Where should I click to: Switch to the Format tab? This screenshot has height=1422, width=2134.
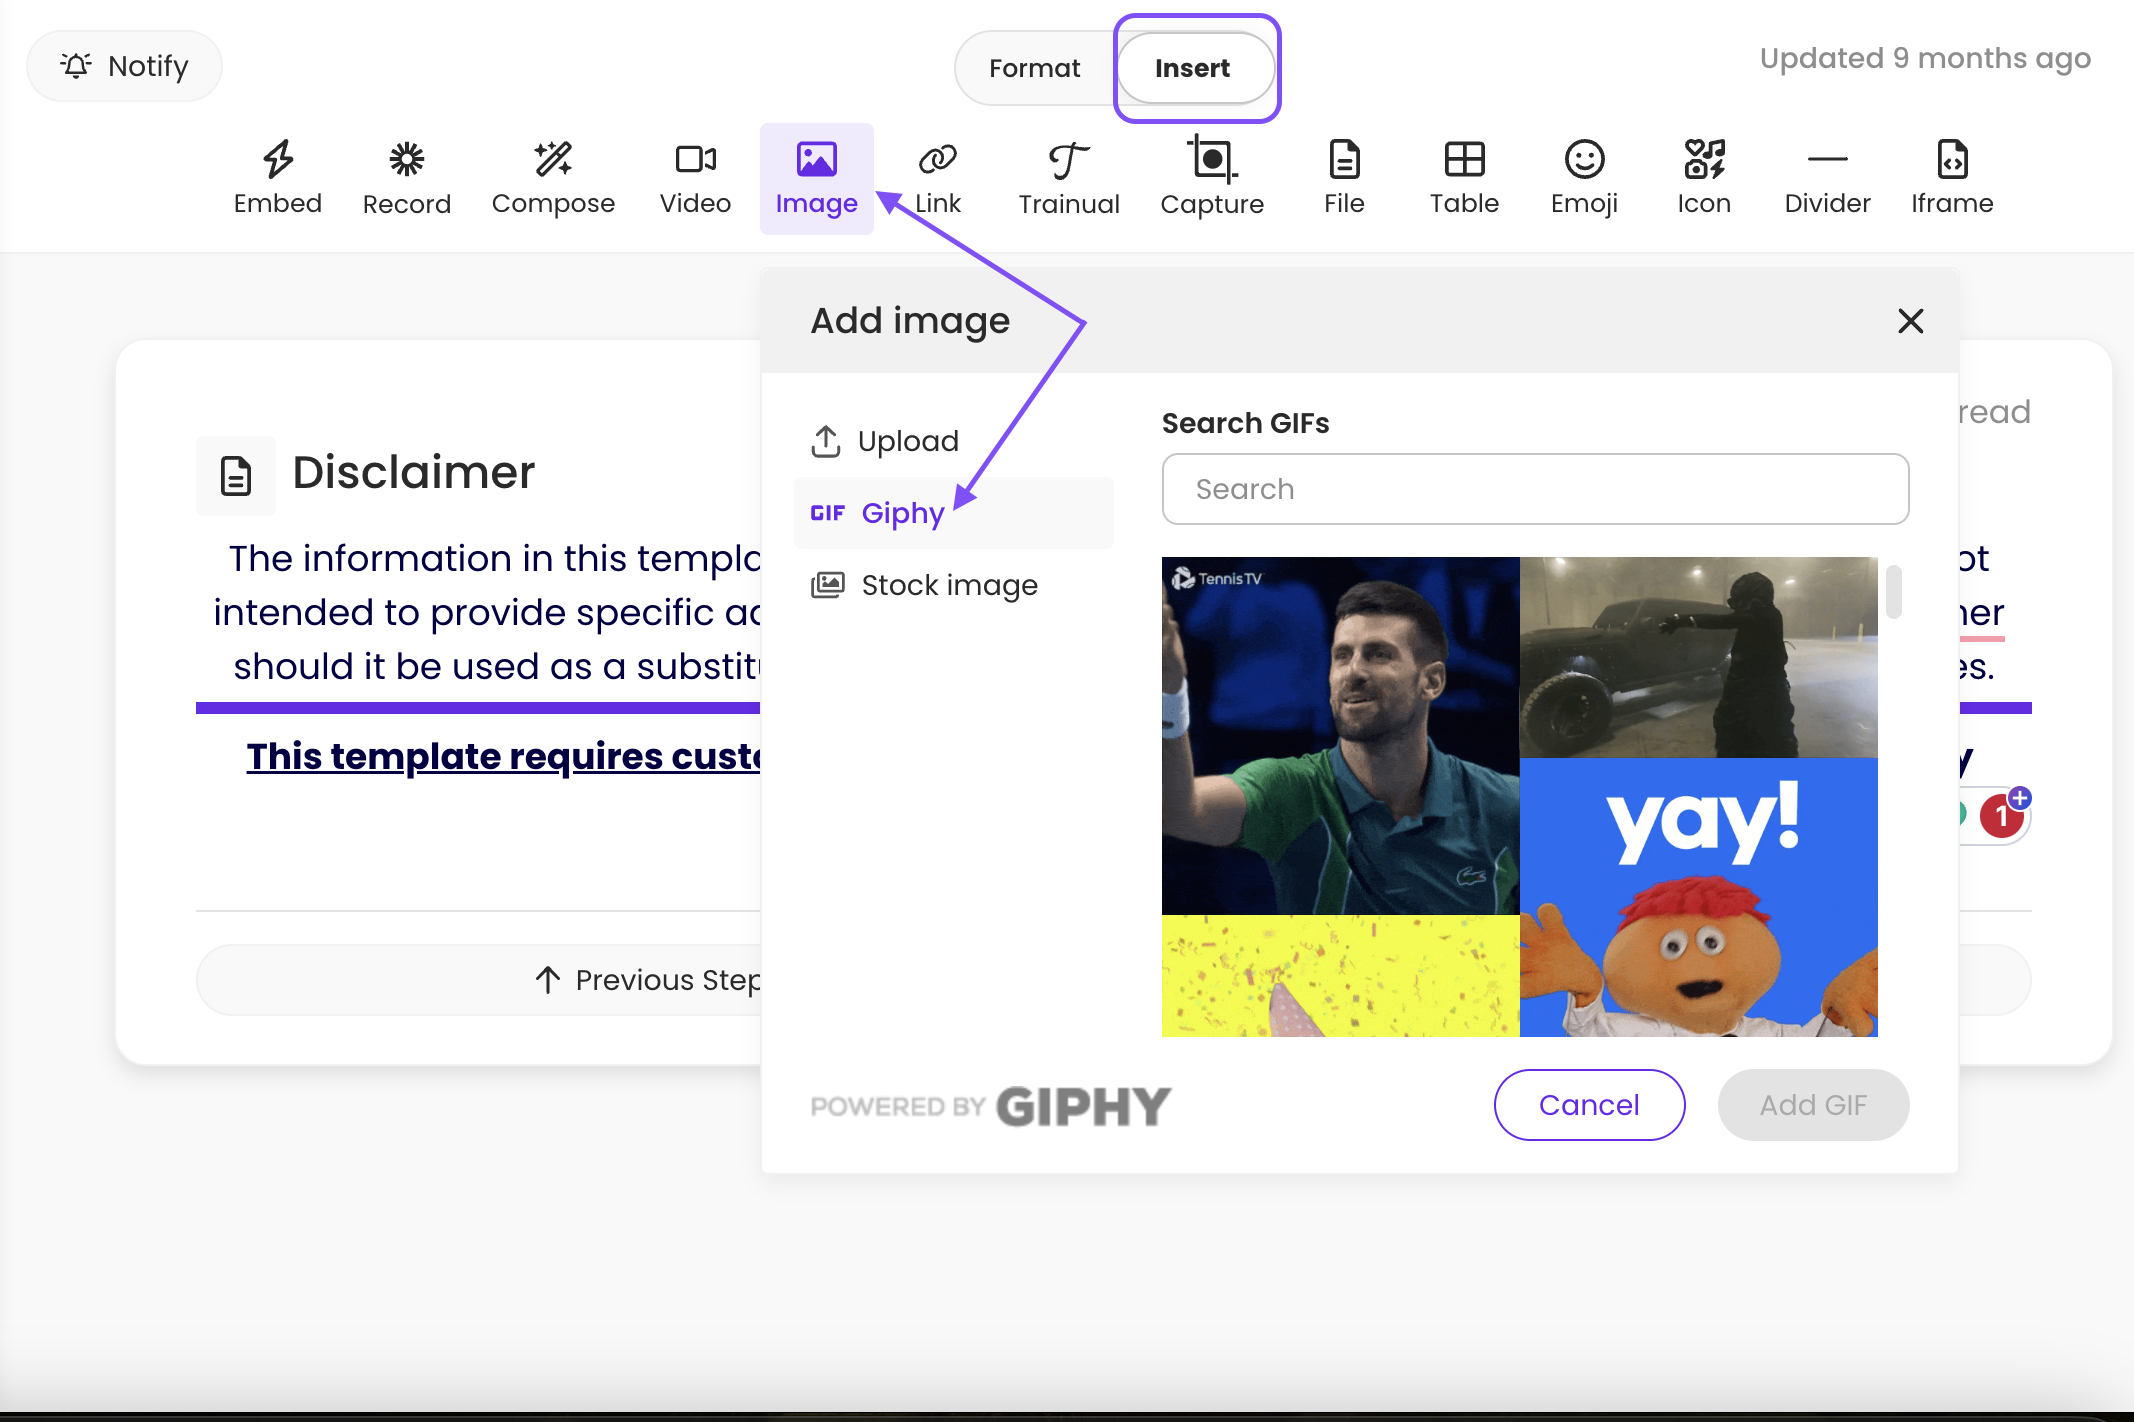(1034, 68)
